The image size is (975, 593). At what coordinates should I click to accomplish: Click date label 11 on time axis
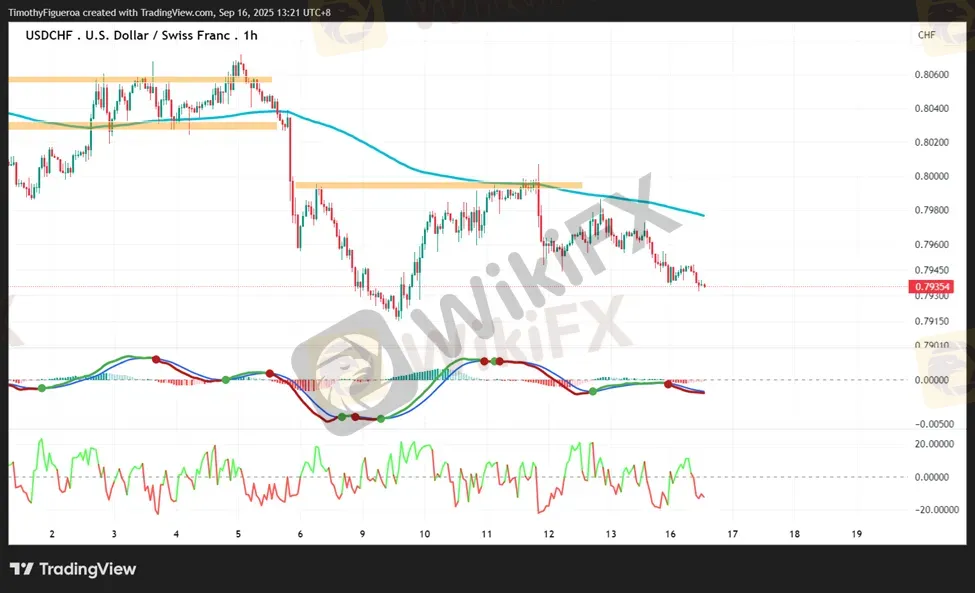coord(486,534)
